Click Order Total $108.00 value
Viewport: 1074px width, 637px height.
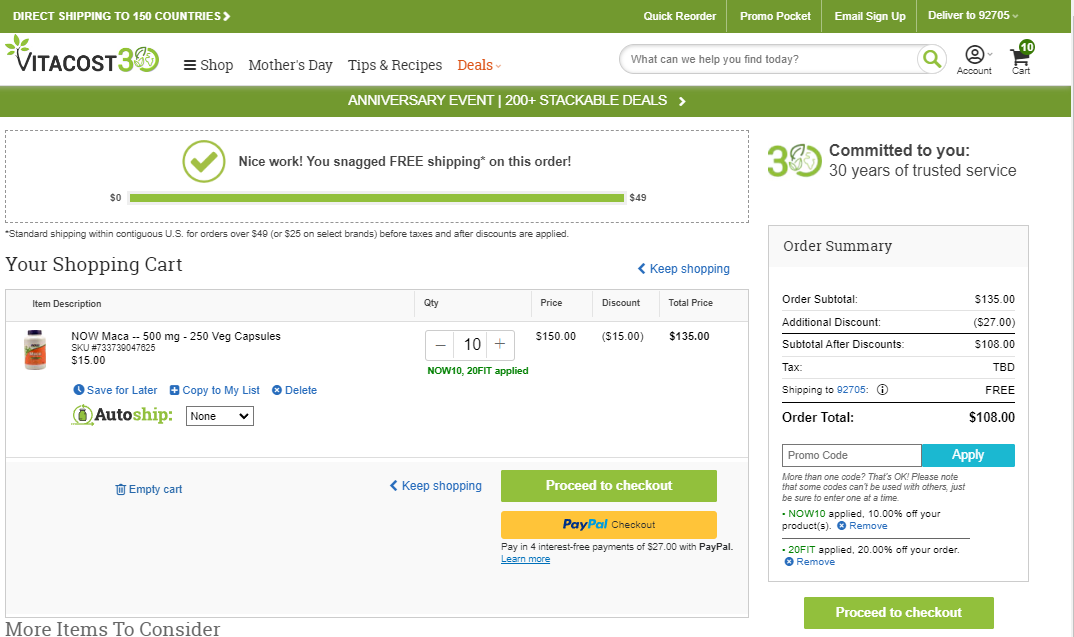992,417
